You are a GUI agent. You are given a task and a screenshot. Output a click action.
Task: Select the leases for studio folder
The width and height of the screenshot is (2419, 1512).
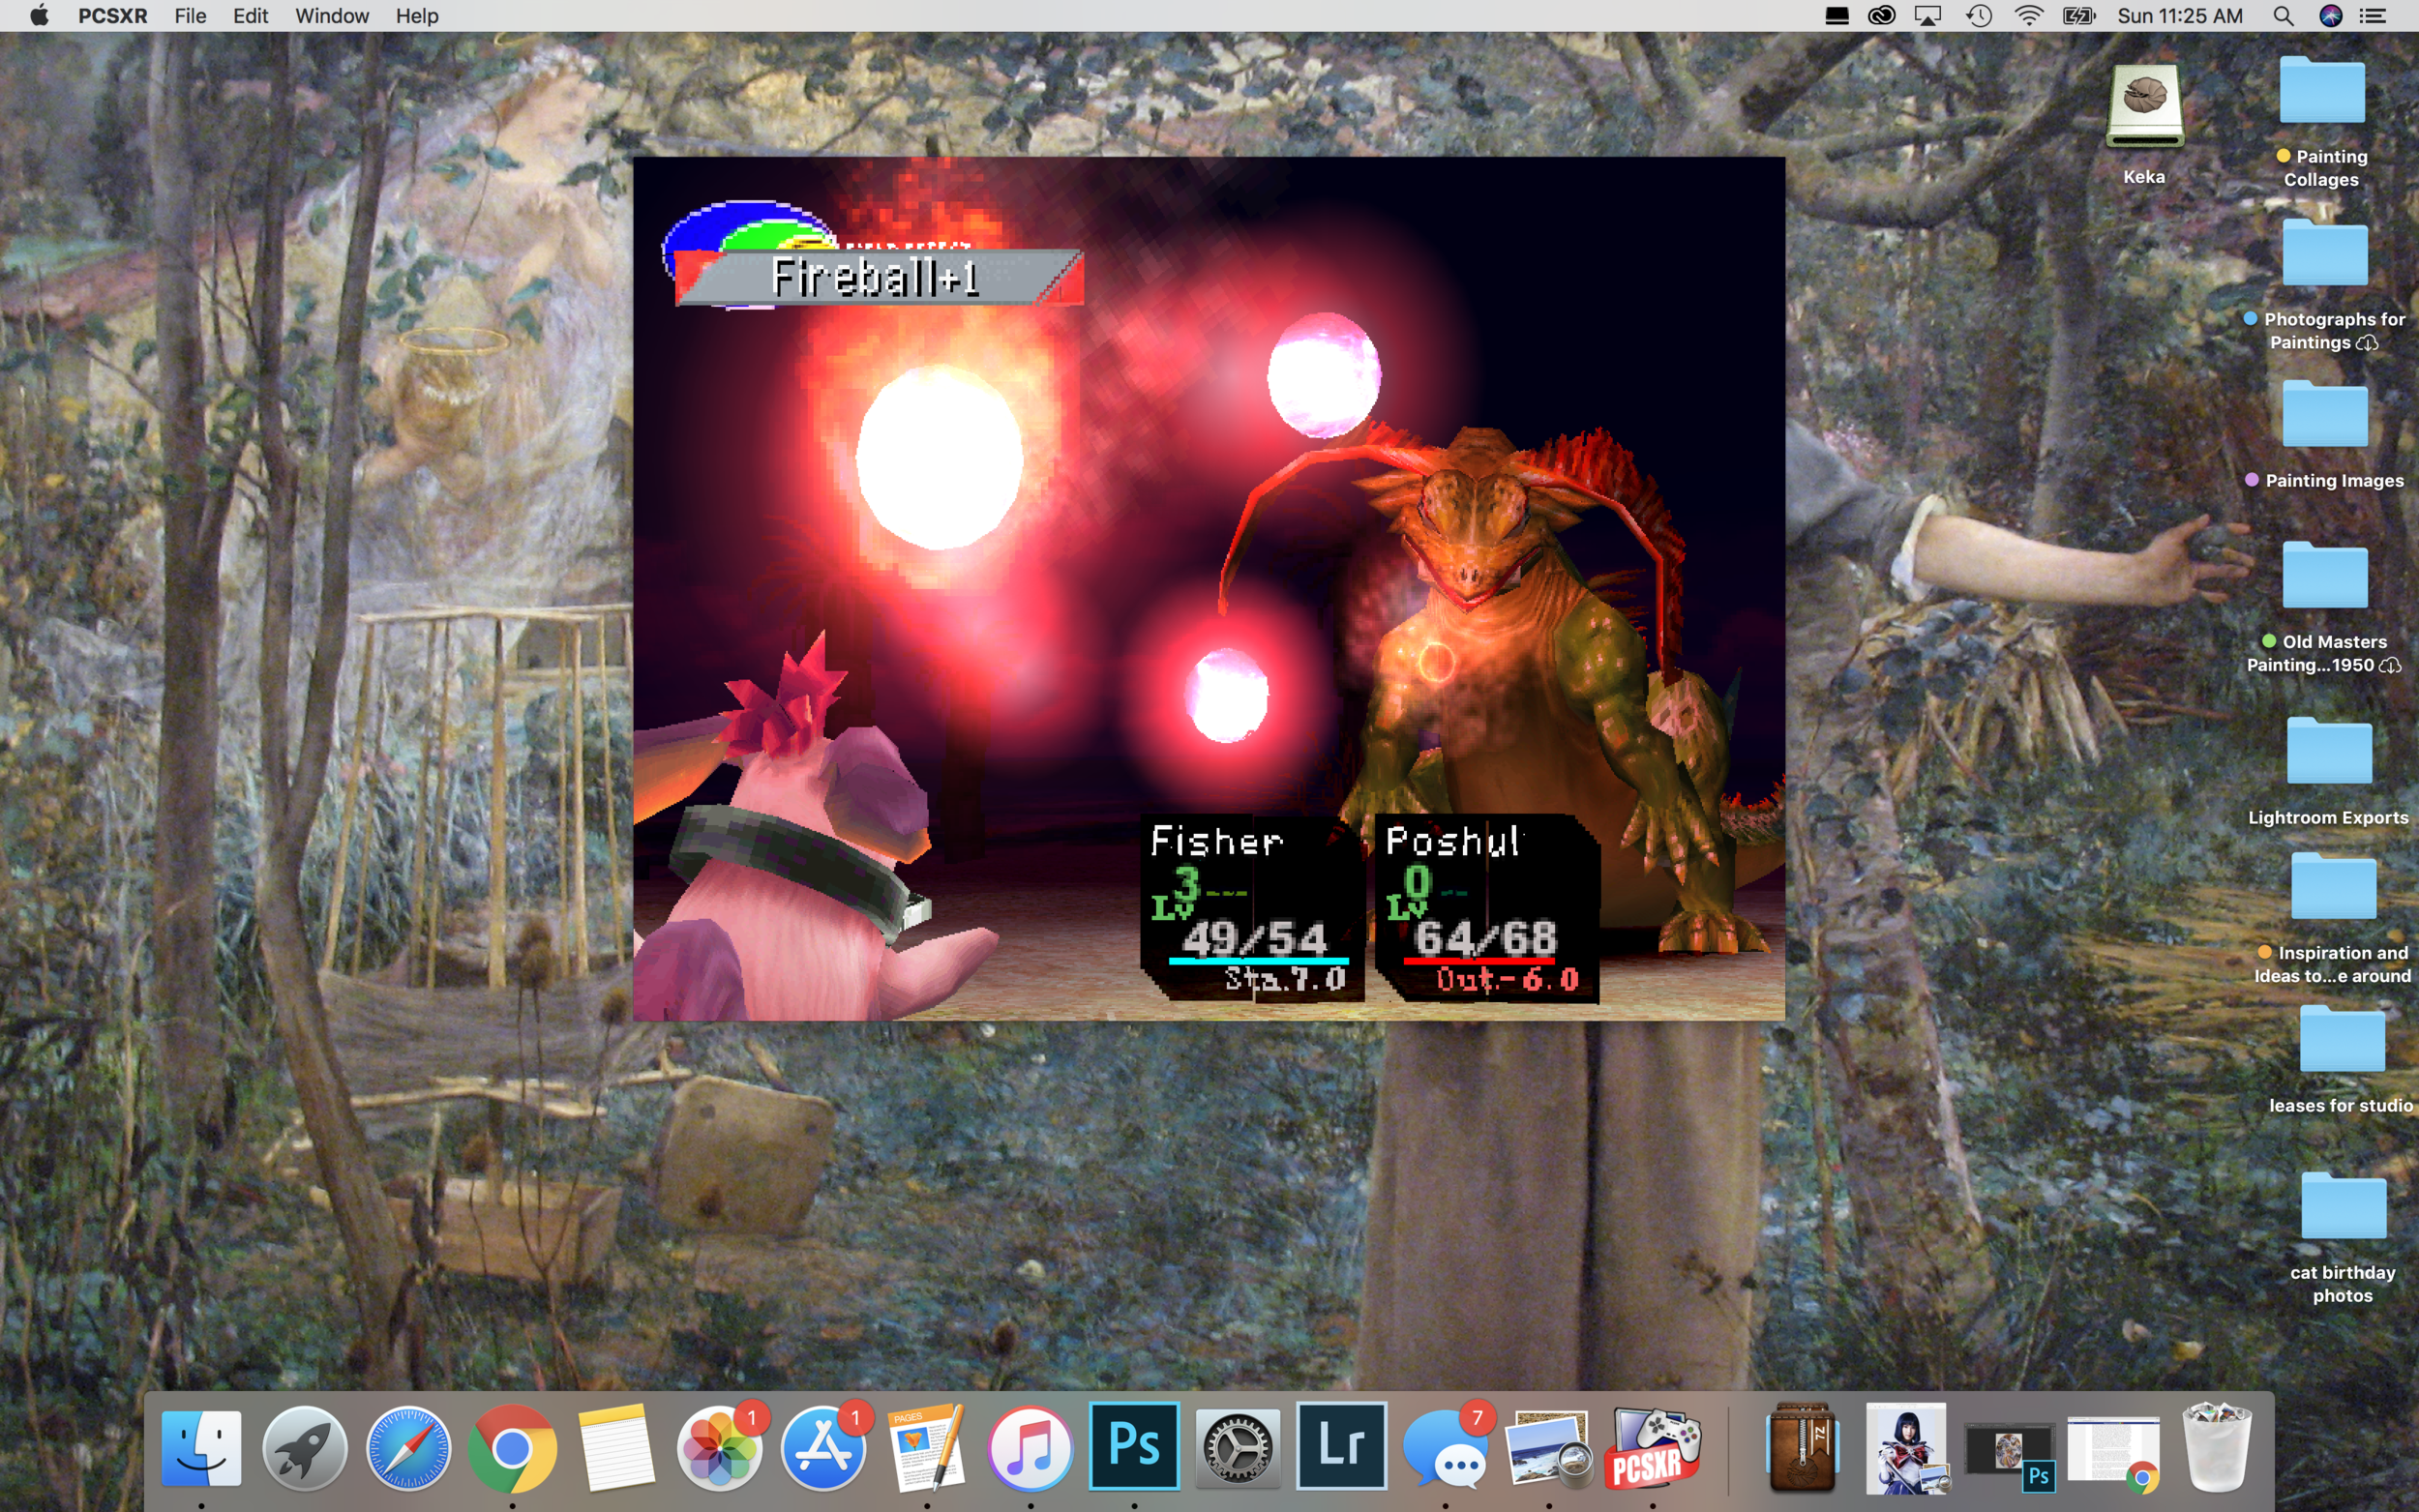point(2342,1041)
